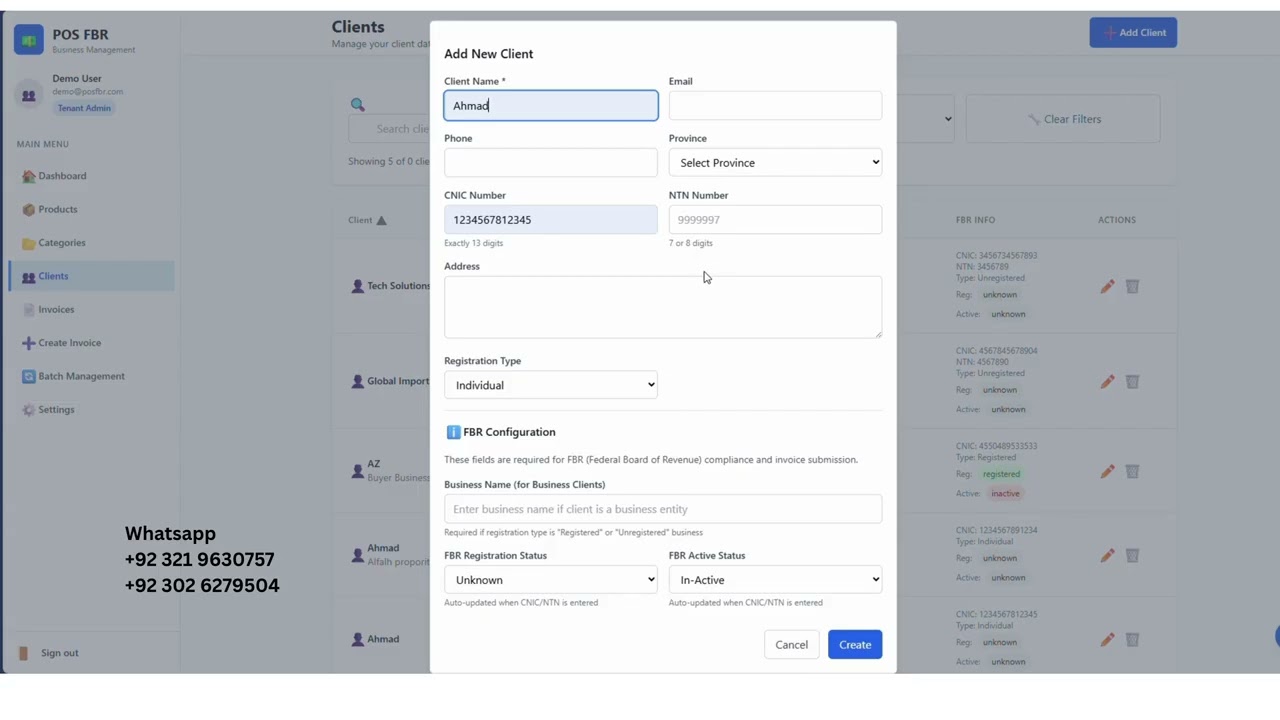Click the Demo User avatar icon
1280x720 pixels.
pyautogui.click(x=28, y=95)
